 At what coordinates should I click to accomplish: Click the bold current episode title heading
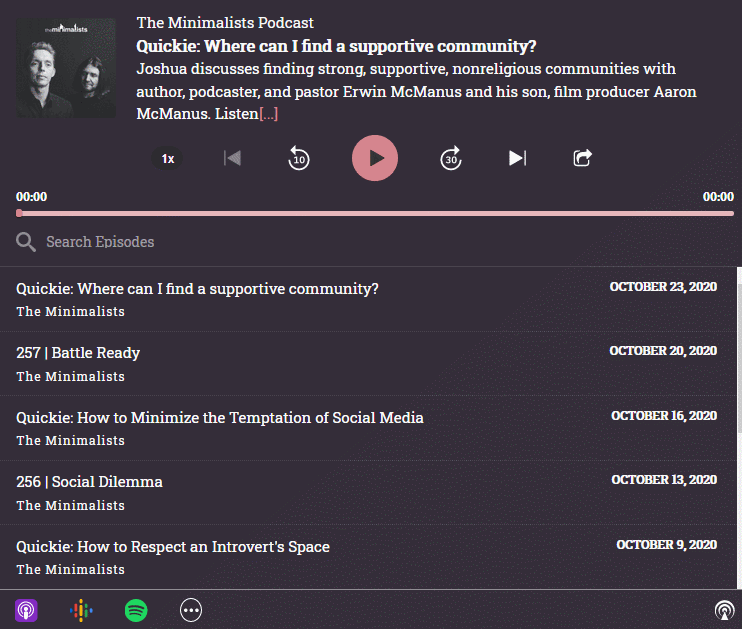pos(336,46)
